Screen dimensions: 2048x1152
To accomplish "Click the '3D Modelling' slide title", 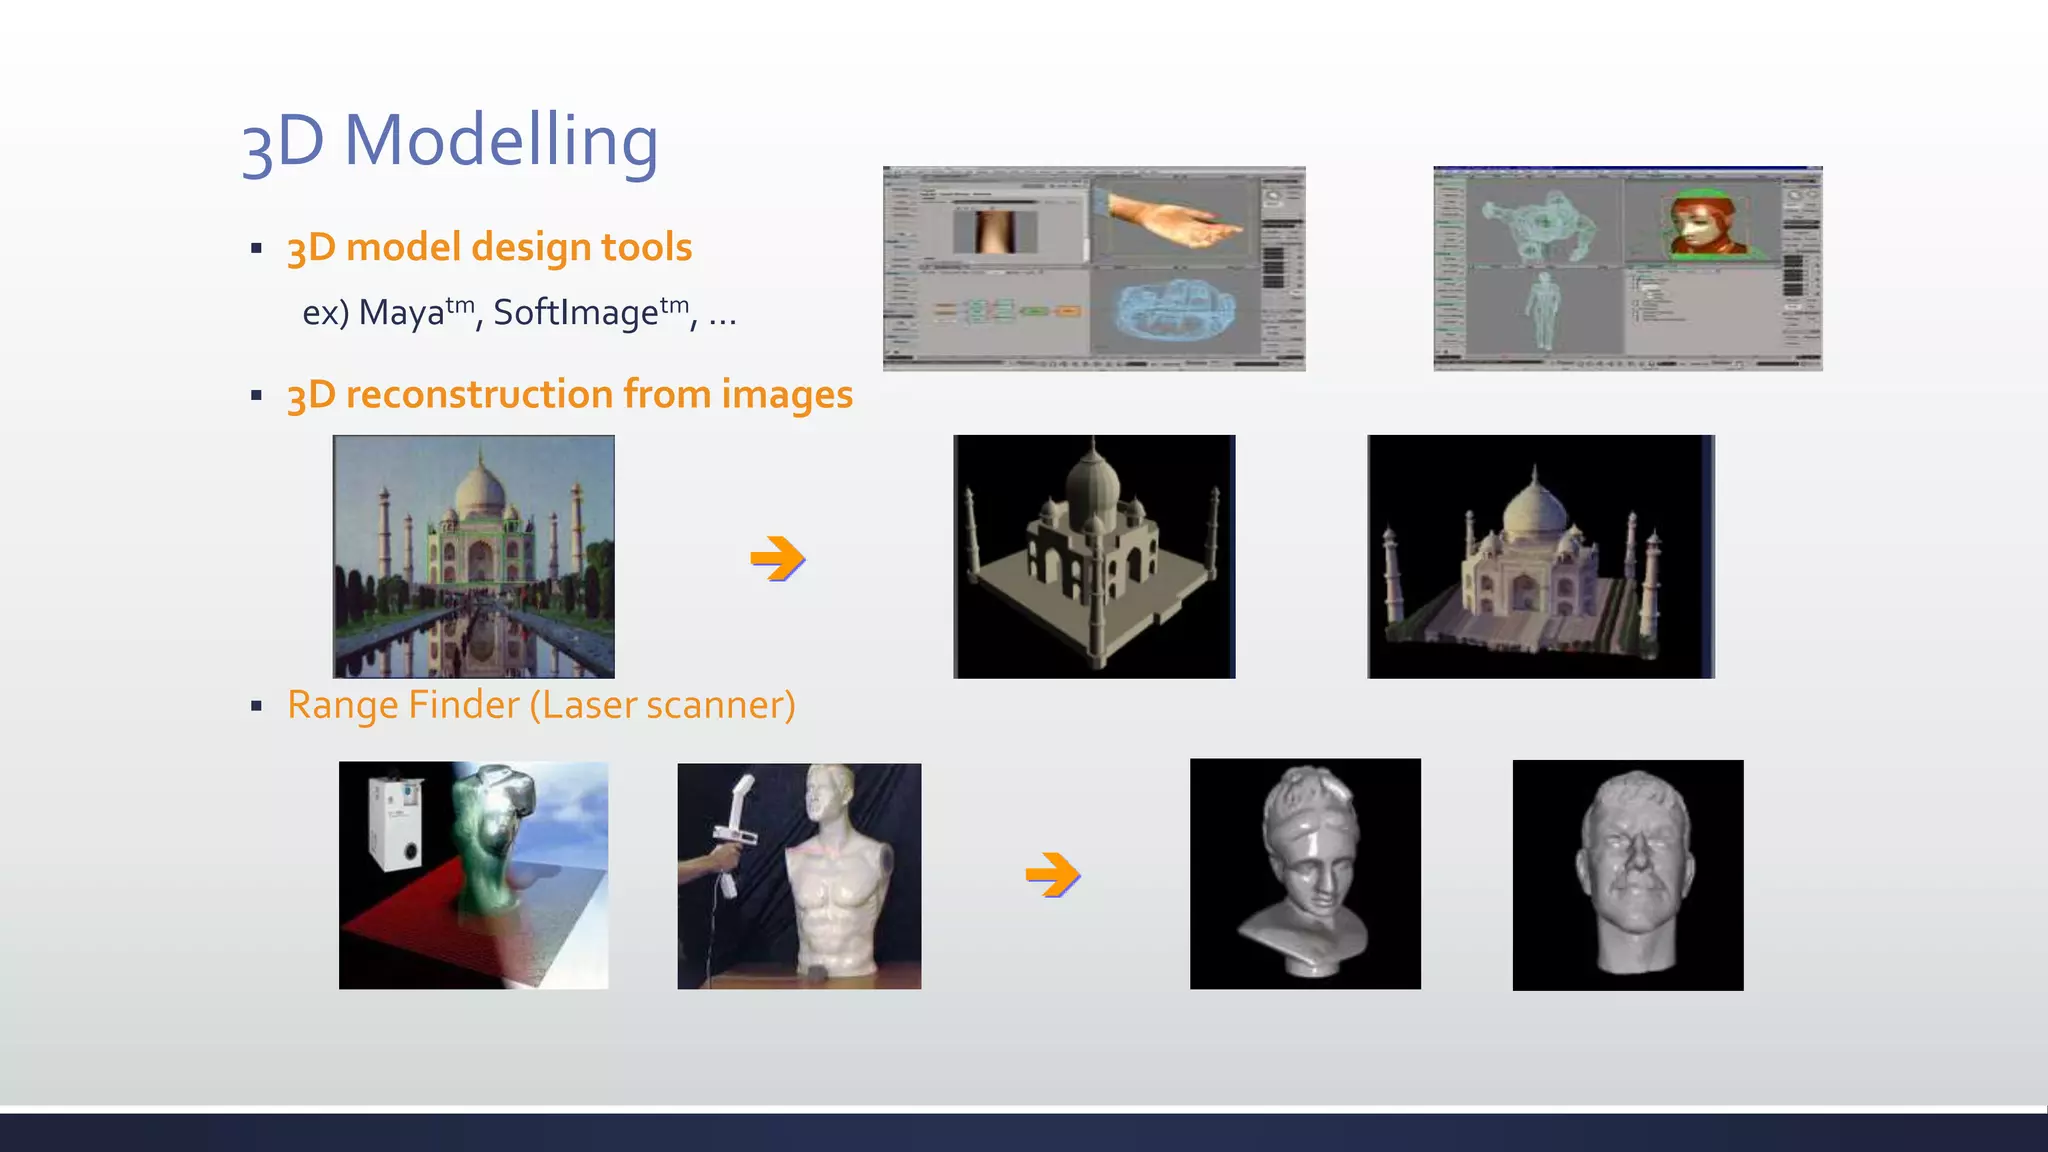I will (450, 141).
